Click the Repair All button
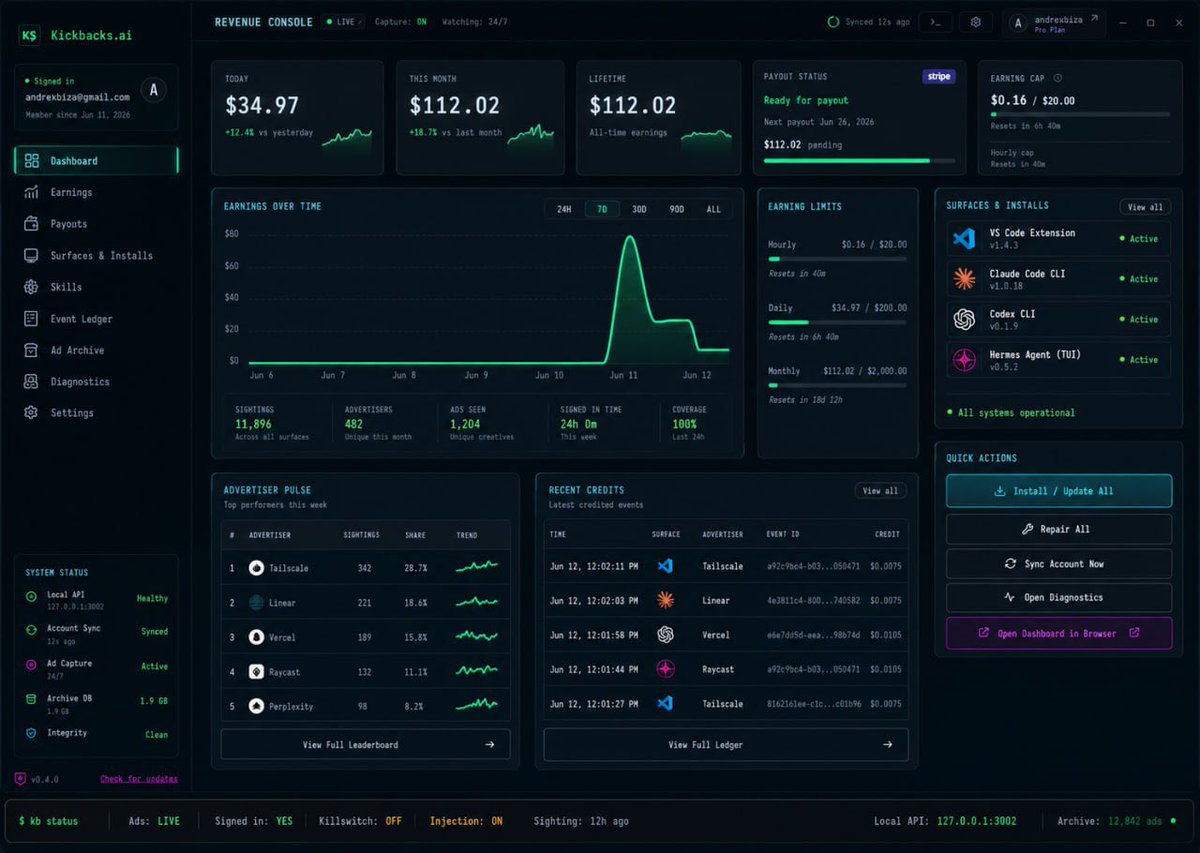 tap(1059, 529)
